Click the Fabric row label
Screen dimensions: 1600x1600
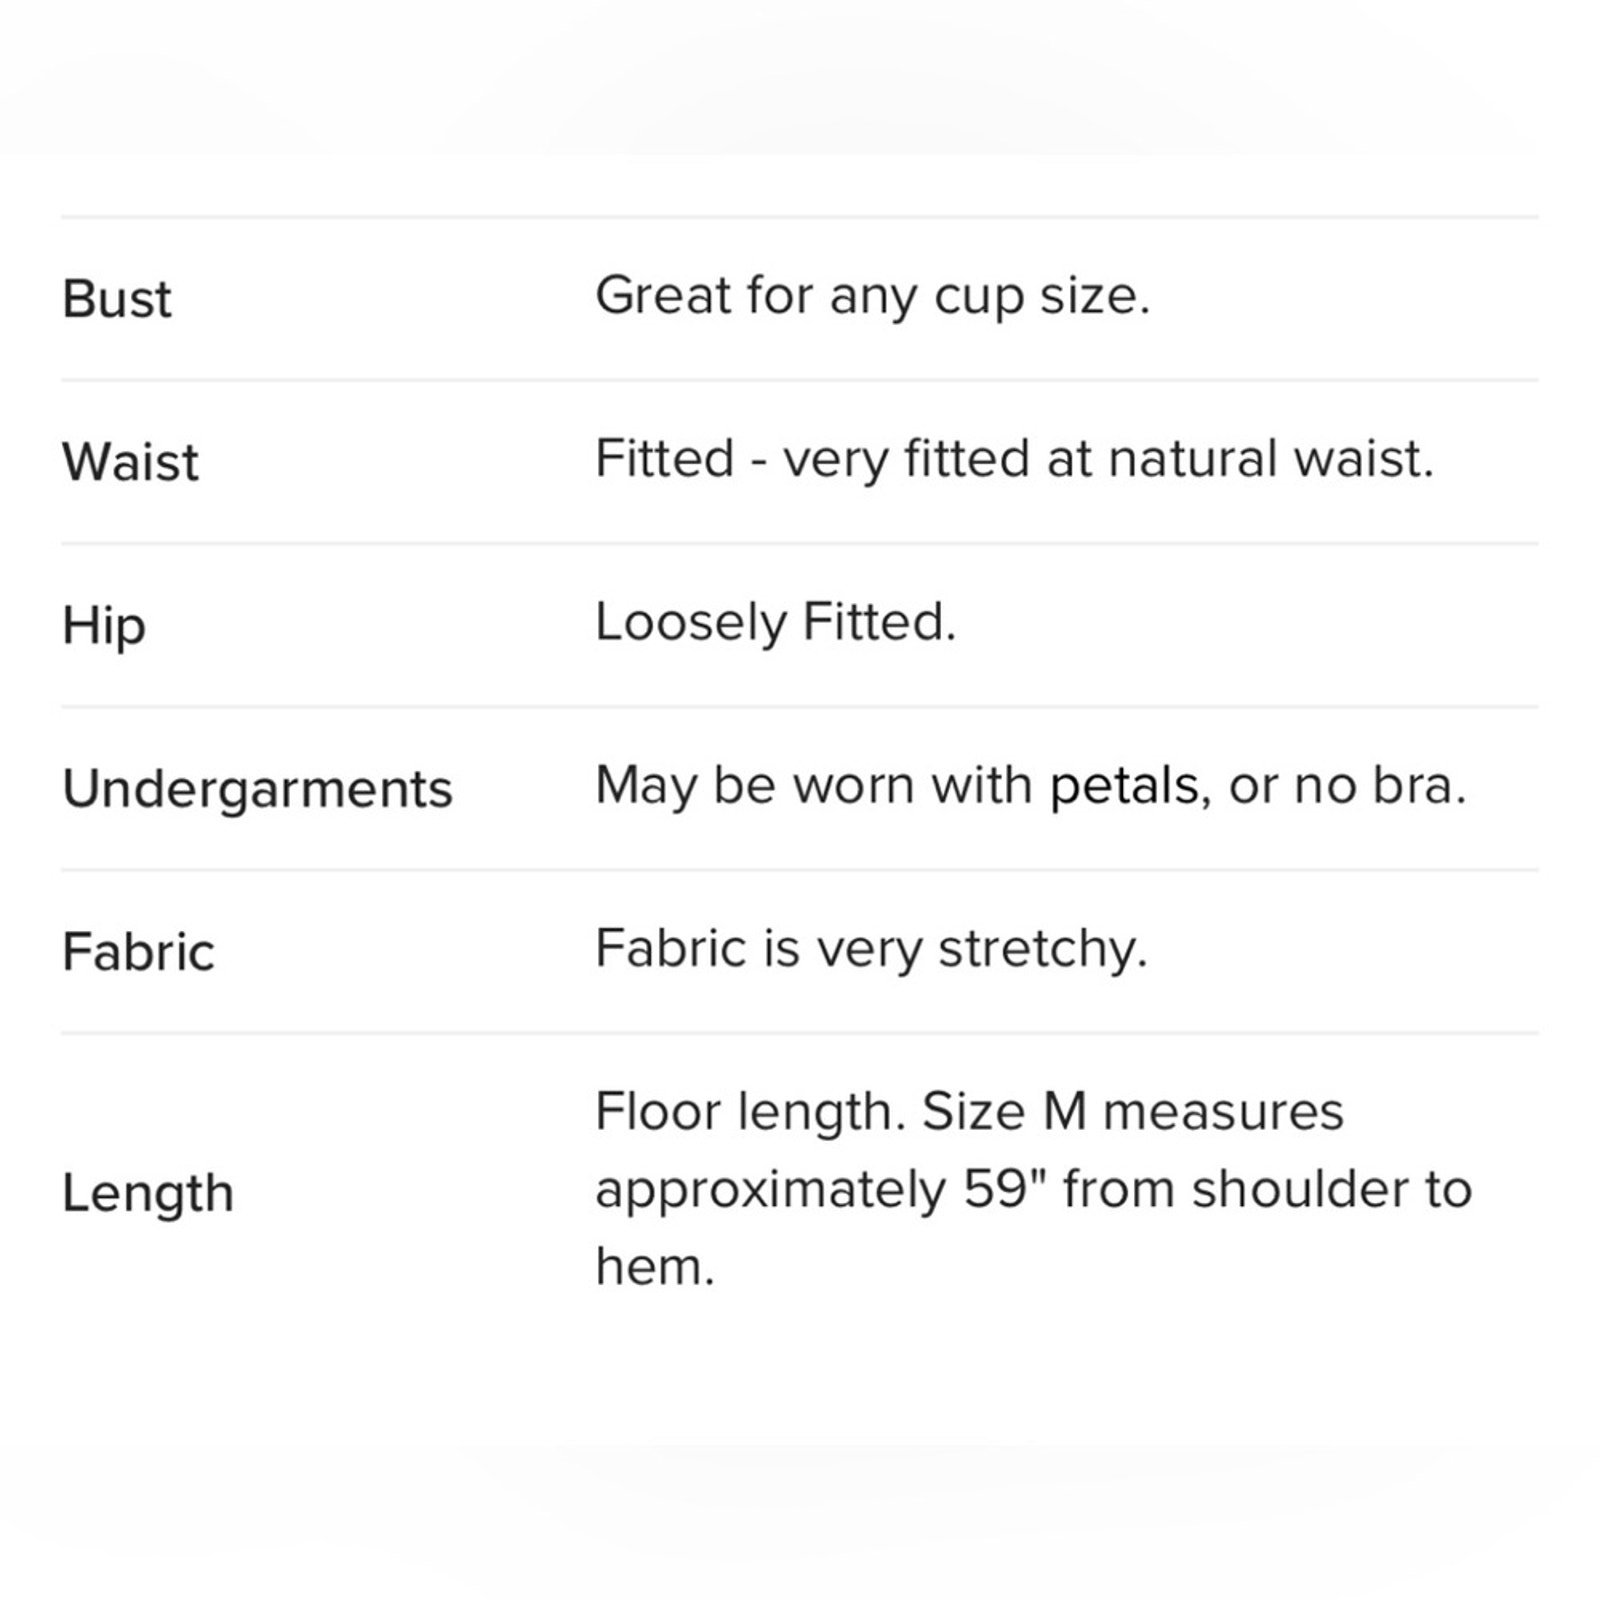pyautogui.click(x=138, y=951)
